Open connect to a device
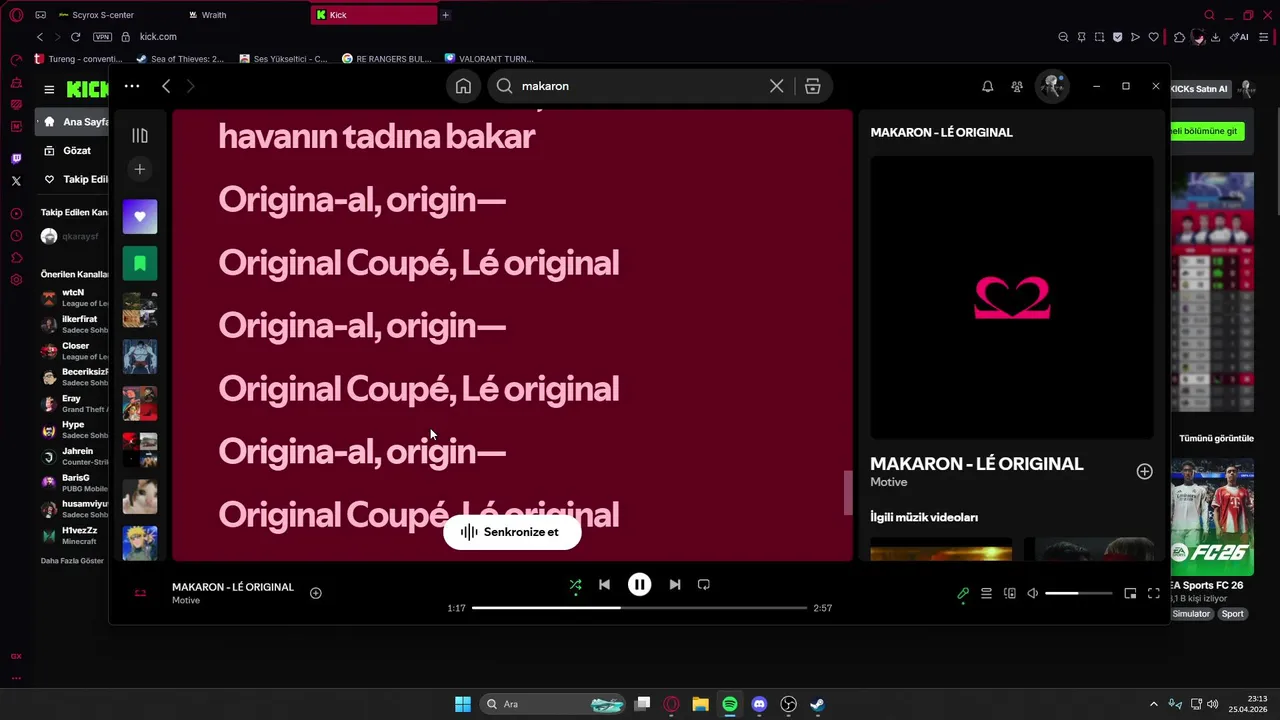Screen dimensions: 1280x720 1010,593
